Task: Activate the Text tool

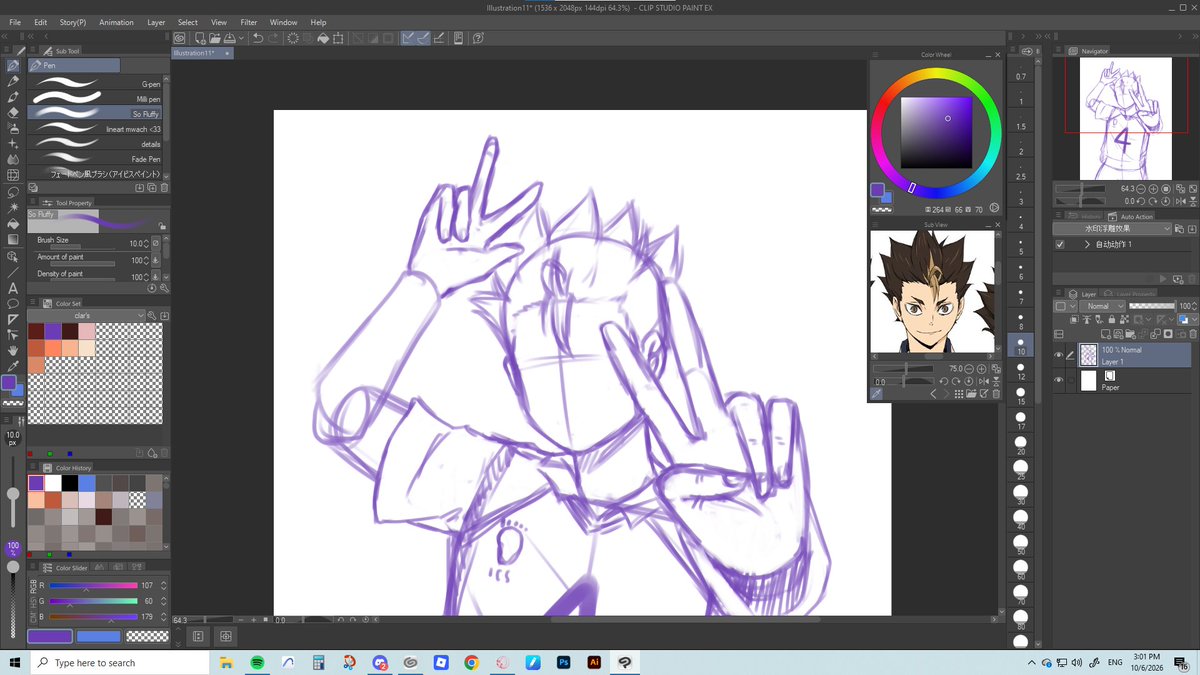Action: pyautogui.click(x=13, y=287)
